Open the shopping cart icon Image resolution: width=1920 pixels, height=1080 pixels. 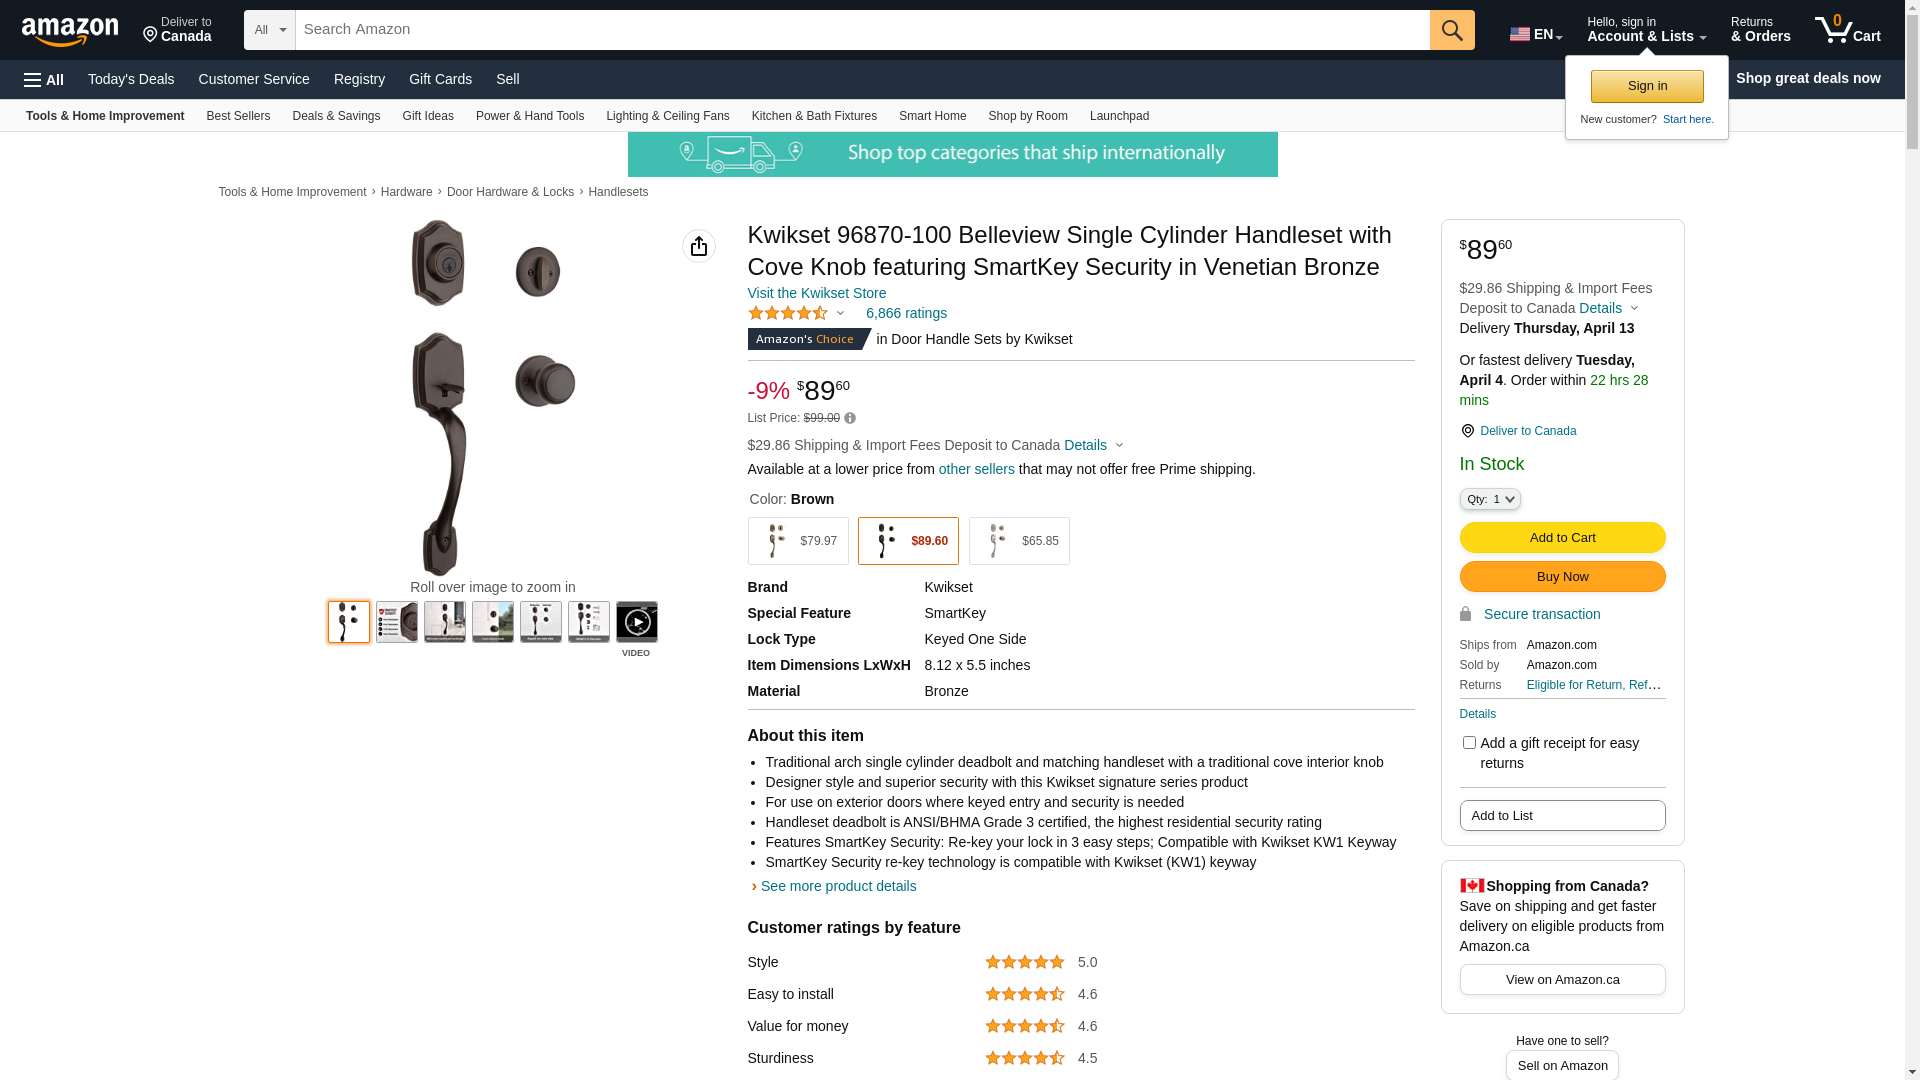[1847, 30]
